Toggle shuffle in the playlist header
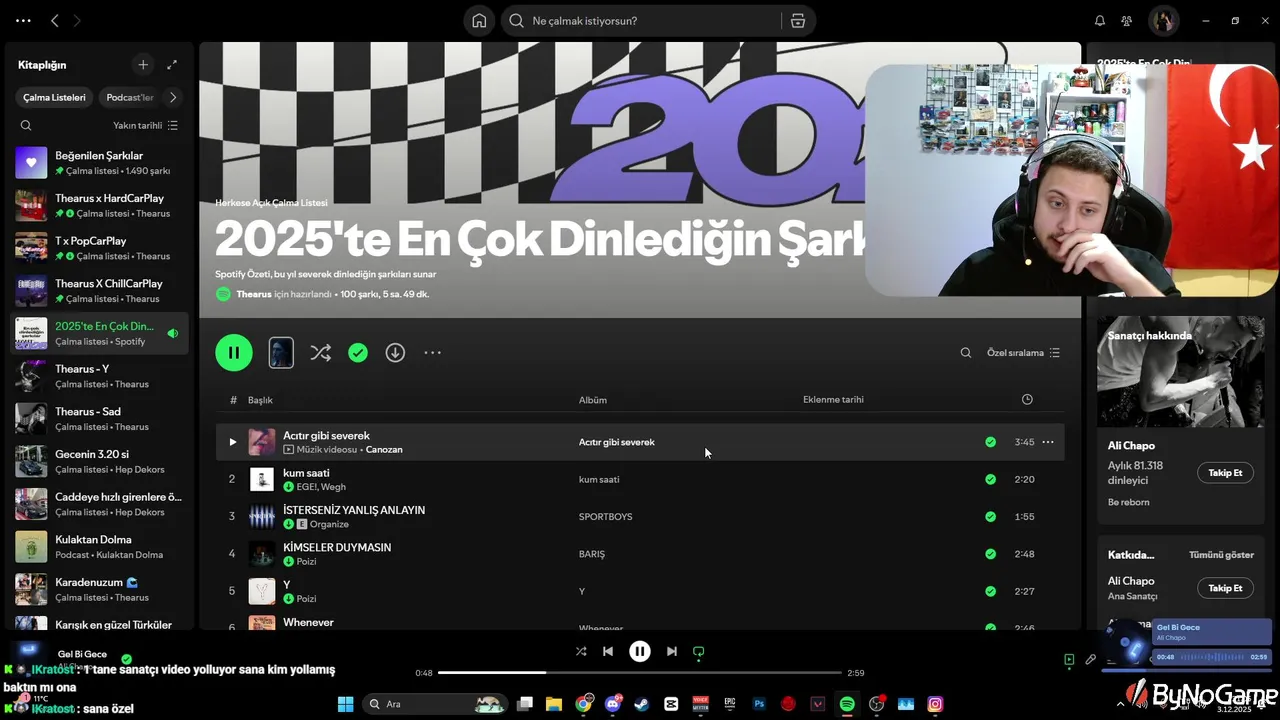Image resolution: width=1280 pixels, height=720 pixels. 320,352
